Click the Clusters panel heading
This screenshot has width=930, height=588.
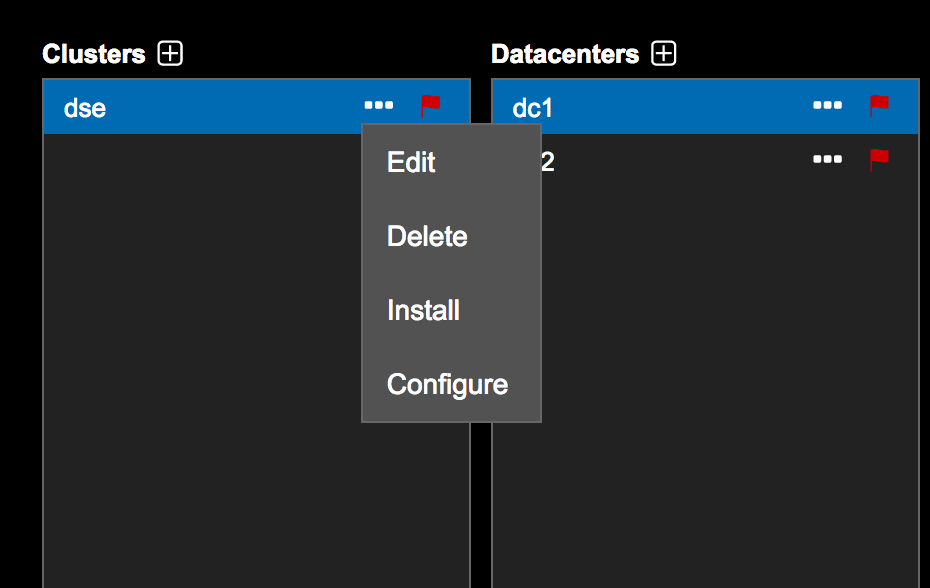click(96, 53)
